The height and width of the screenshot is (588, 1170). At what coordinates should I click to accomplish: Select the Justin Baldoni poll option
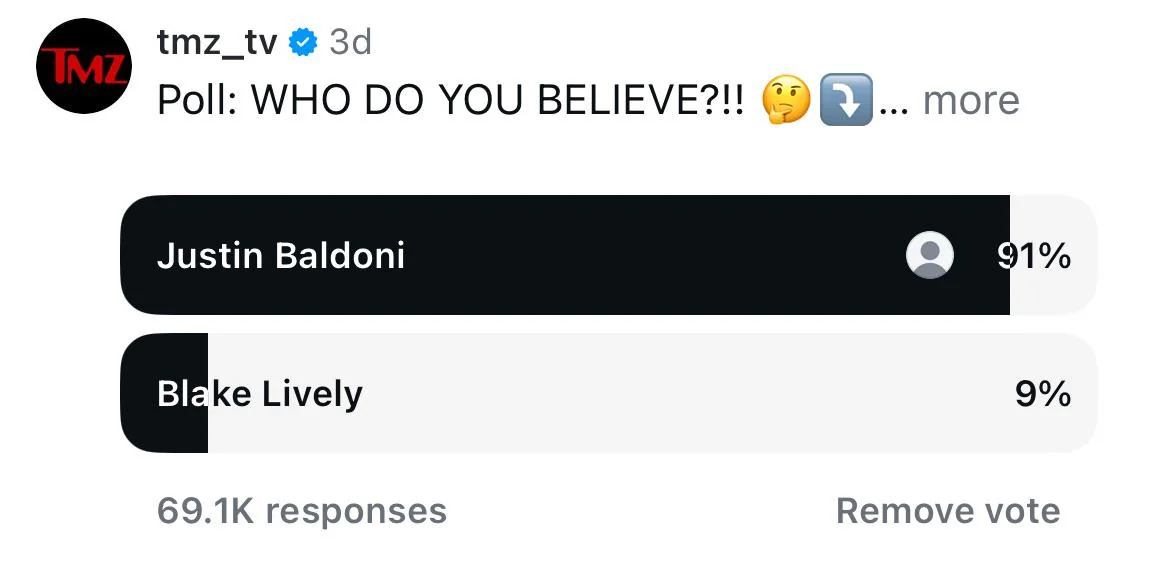[281, 256]
